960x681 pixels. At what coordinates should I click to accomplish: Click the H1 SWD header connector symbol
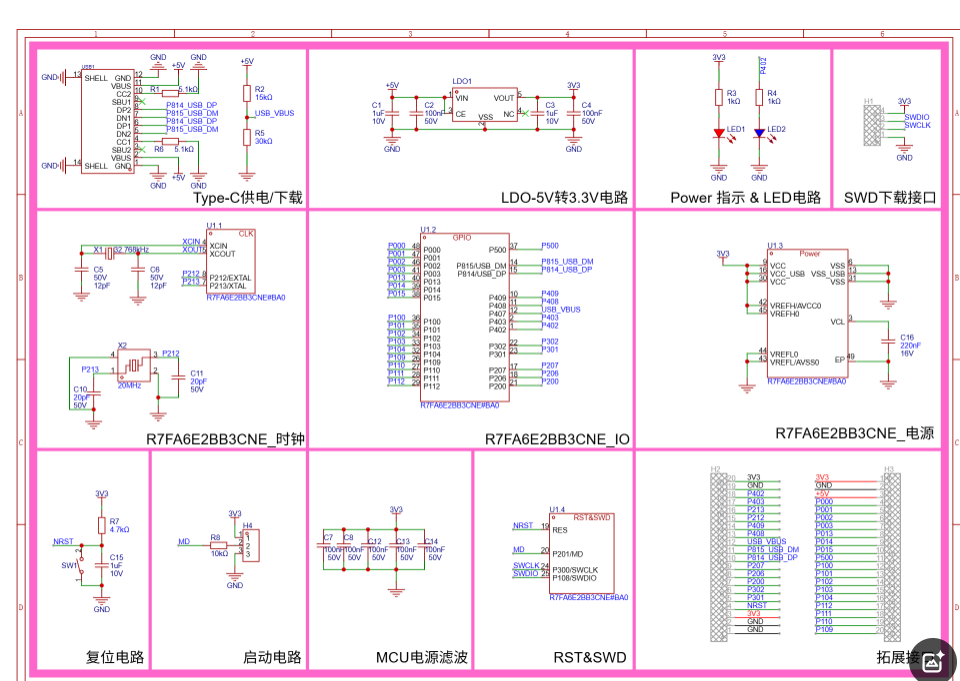click(872, 126)
